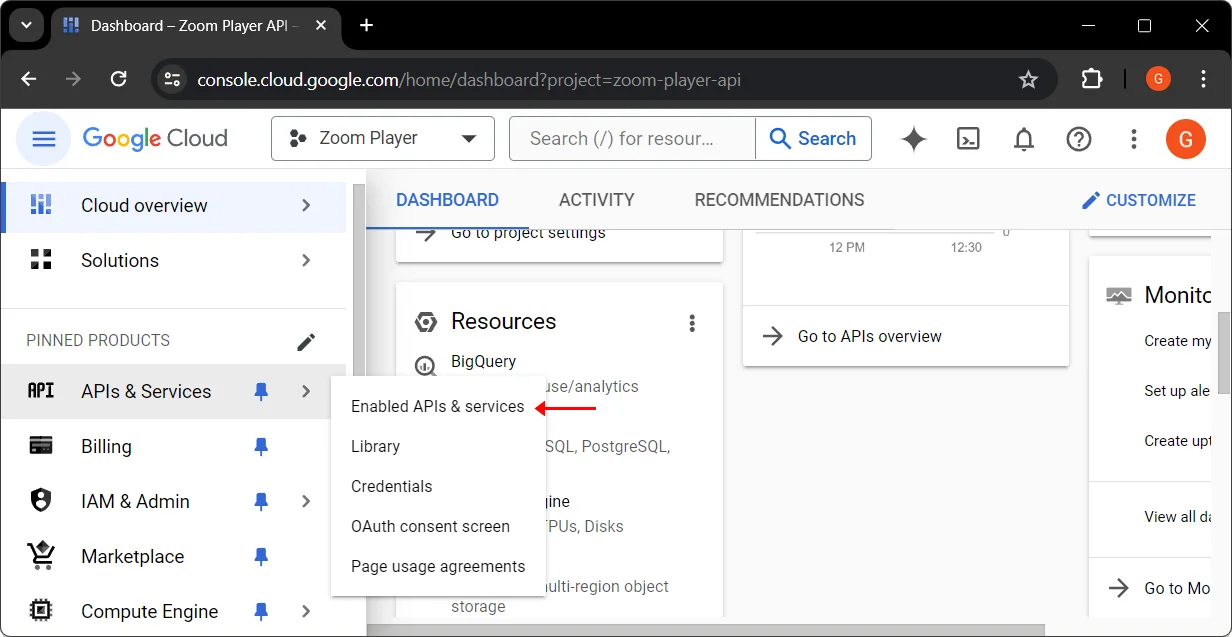This screenshot has width=1232, height=637.
Task: Expand IAM & Admin submenu chevron
Action: pos(306,501)
